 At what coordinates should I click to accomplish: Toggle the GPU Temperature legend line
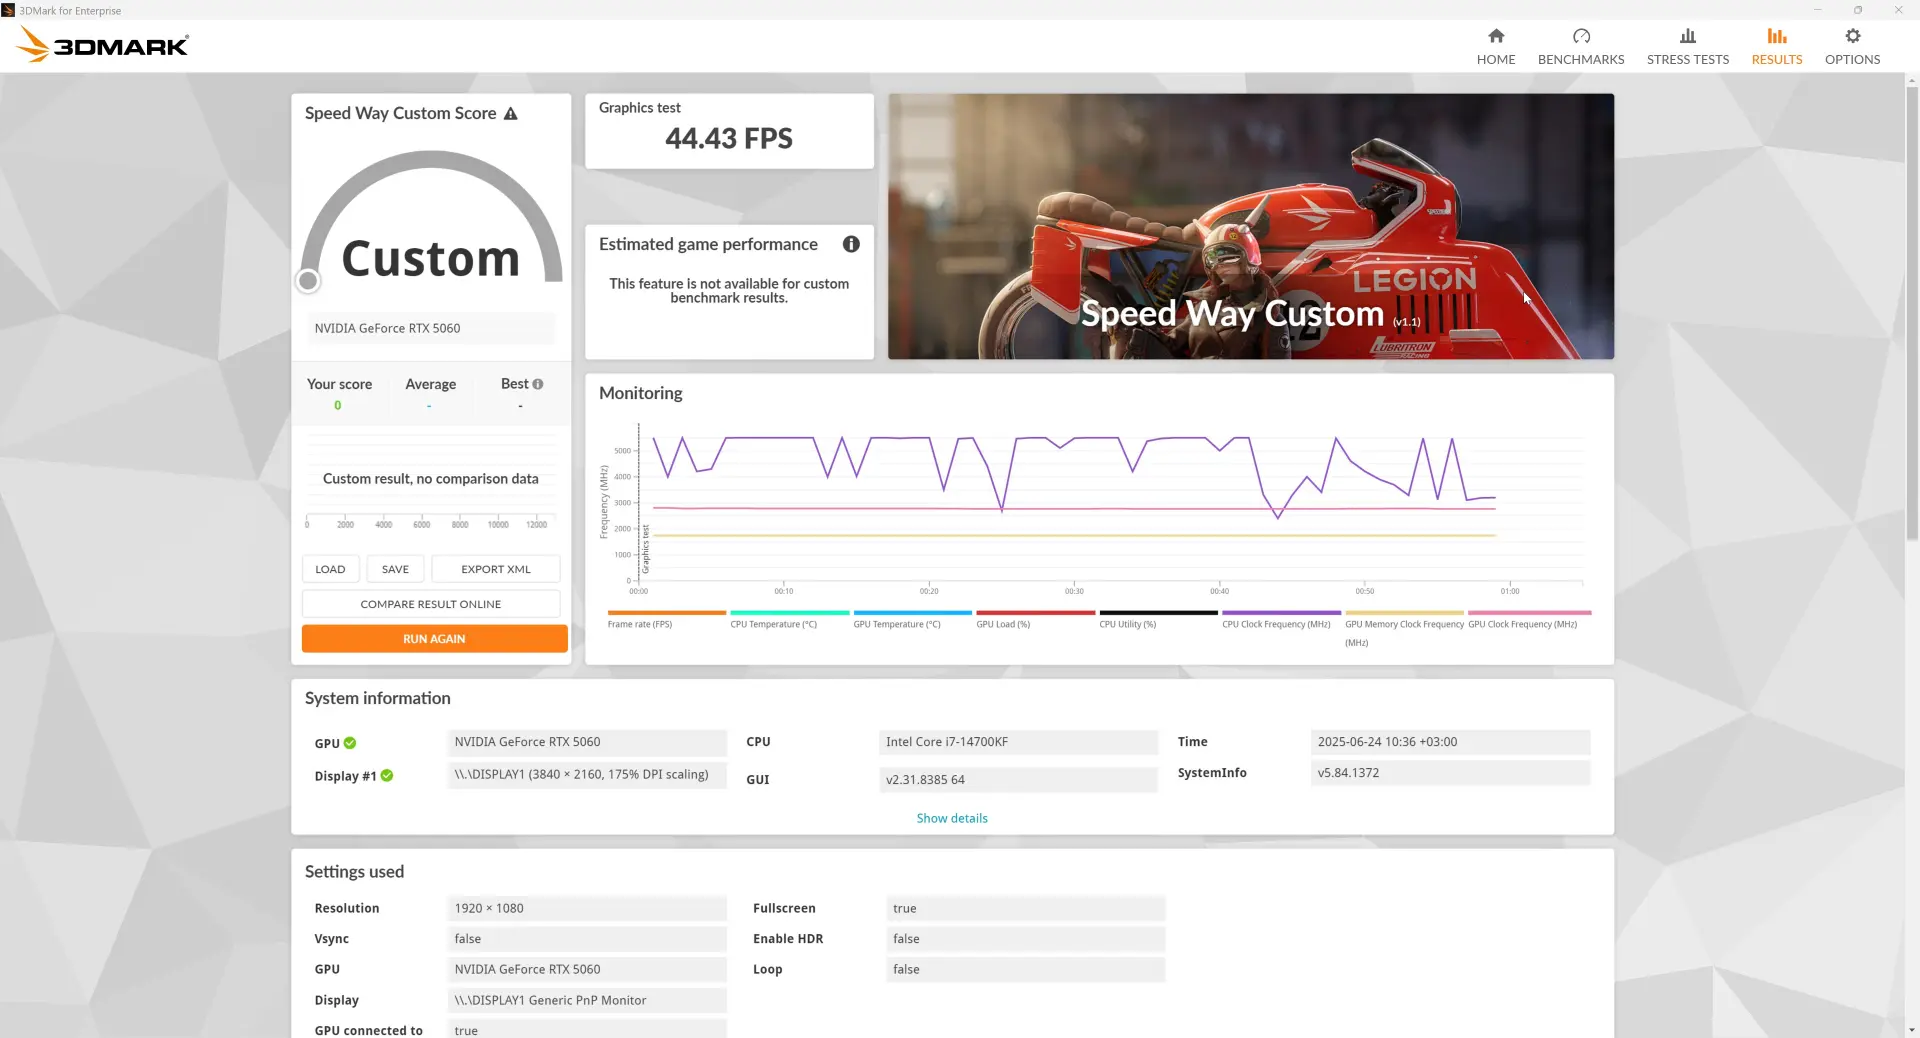point(912,619)
